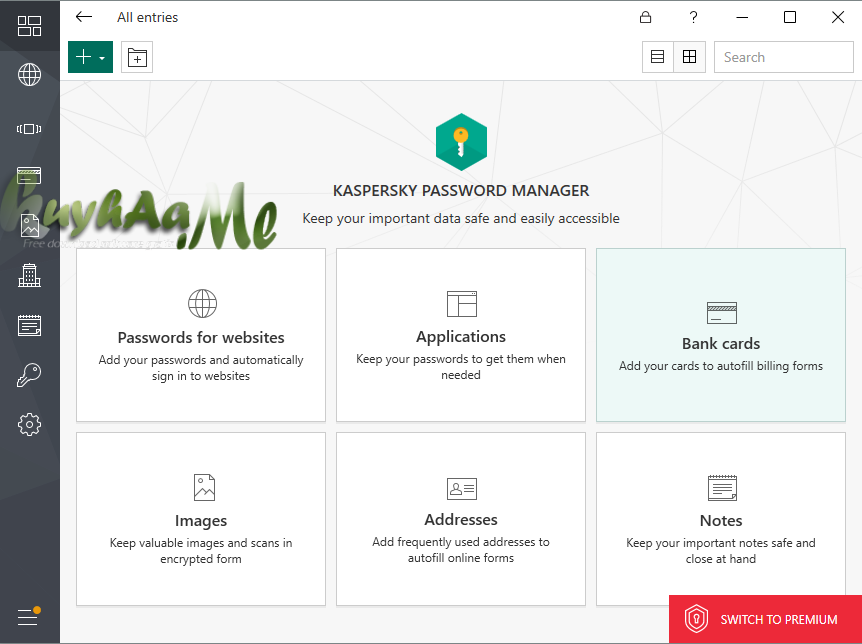Open the hamburger menu with notification dot
Image resolution: width=862 pixels, height=644 pixels.
point(29,616)
